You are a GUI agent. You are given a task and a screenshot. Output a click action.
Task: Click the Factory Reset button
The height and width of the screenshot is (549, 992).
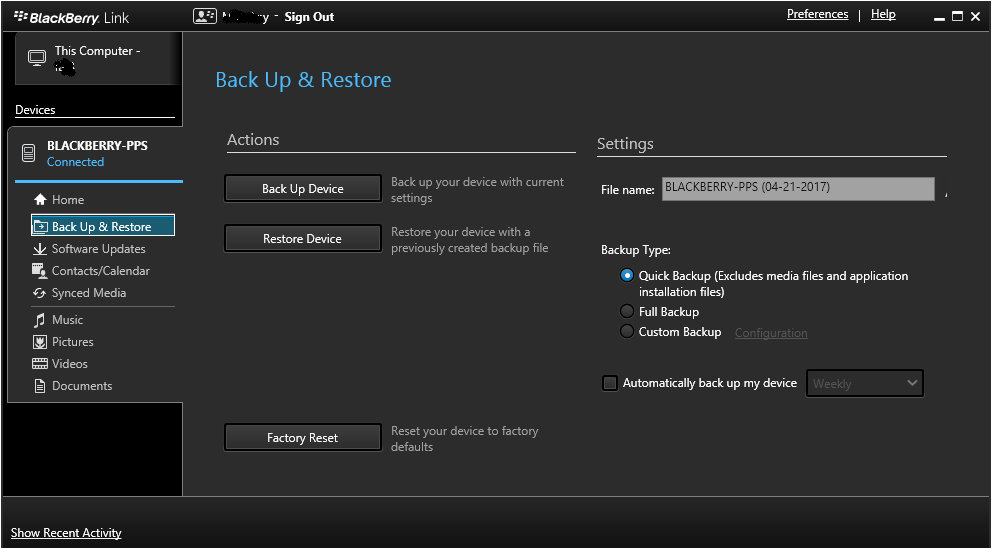302,438
